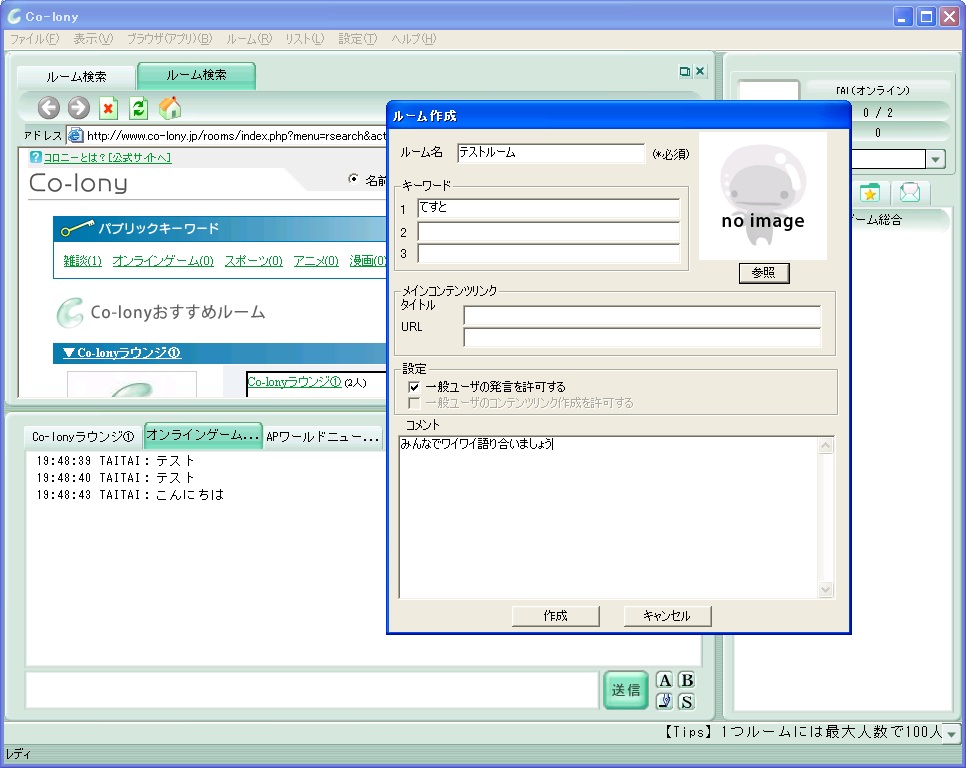Open the mail envelope icon
Image resolution: width=966 pixels, height=768 pixels.
click(910, 193)
